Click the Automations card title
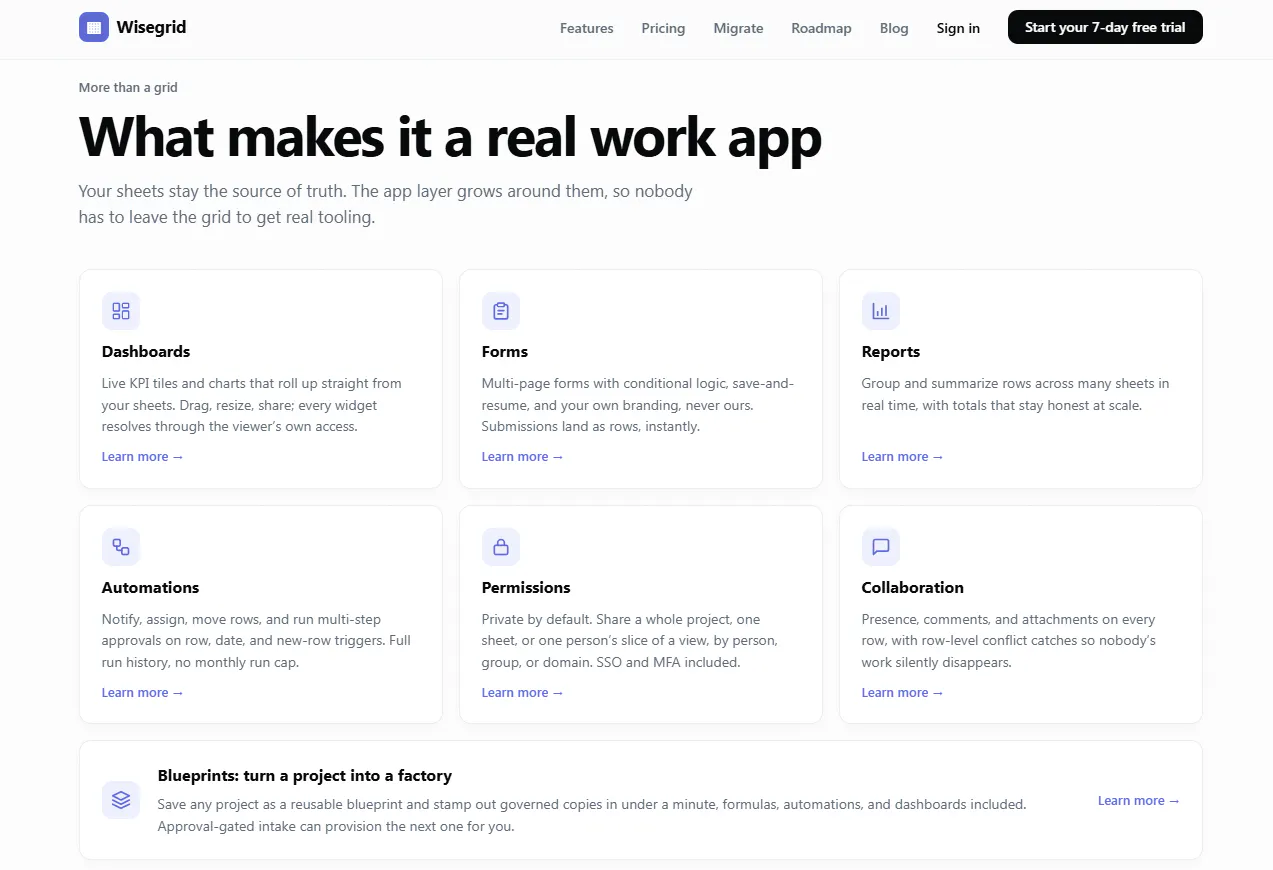1273x870 pixels. point(151,588)
